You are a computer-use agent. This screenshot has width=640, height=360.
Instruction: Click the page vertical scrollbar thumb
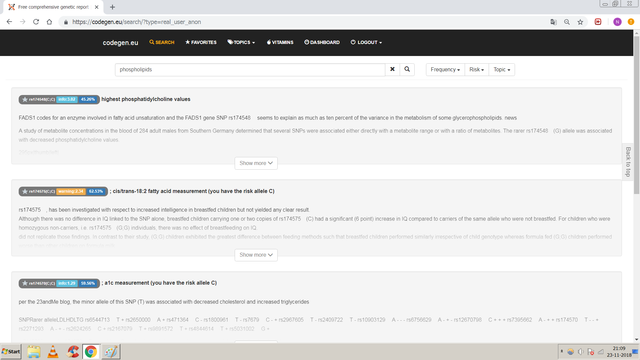coord(636,114)
